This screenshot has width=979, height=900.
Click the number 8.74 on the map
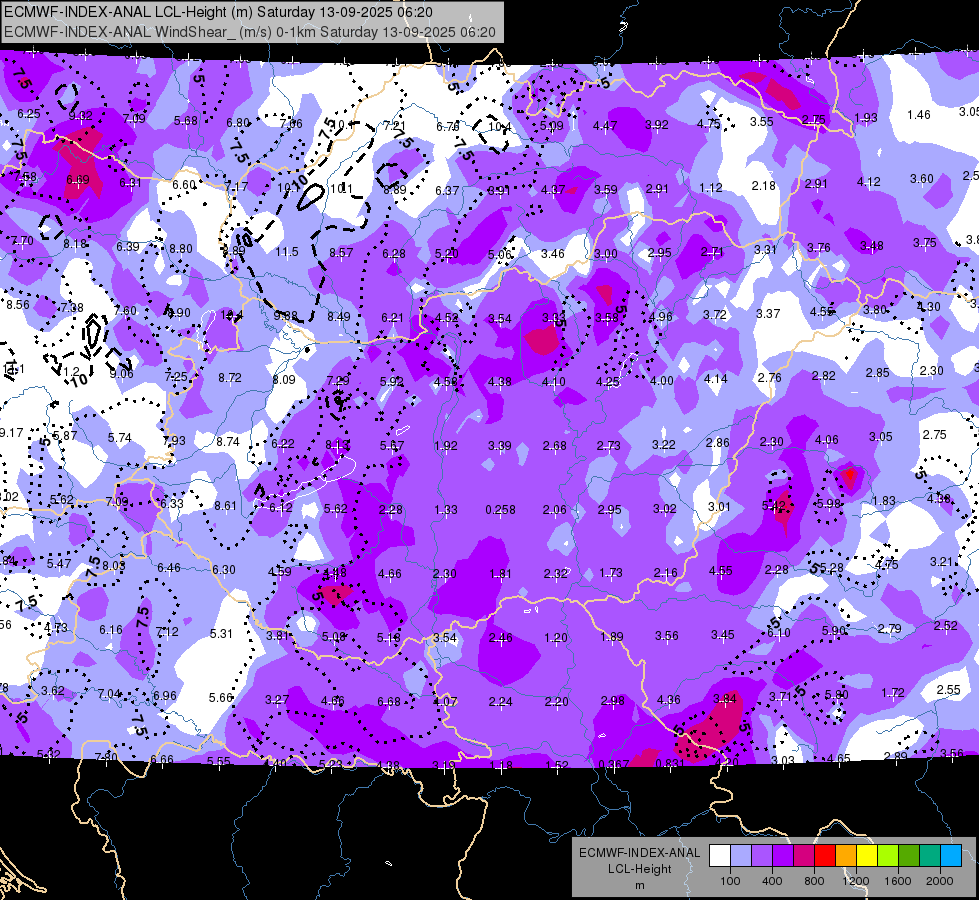tap(228, 441)
